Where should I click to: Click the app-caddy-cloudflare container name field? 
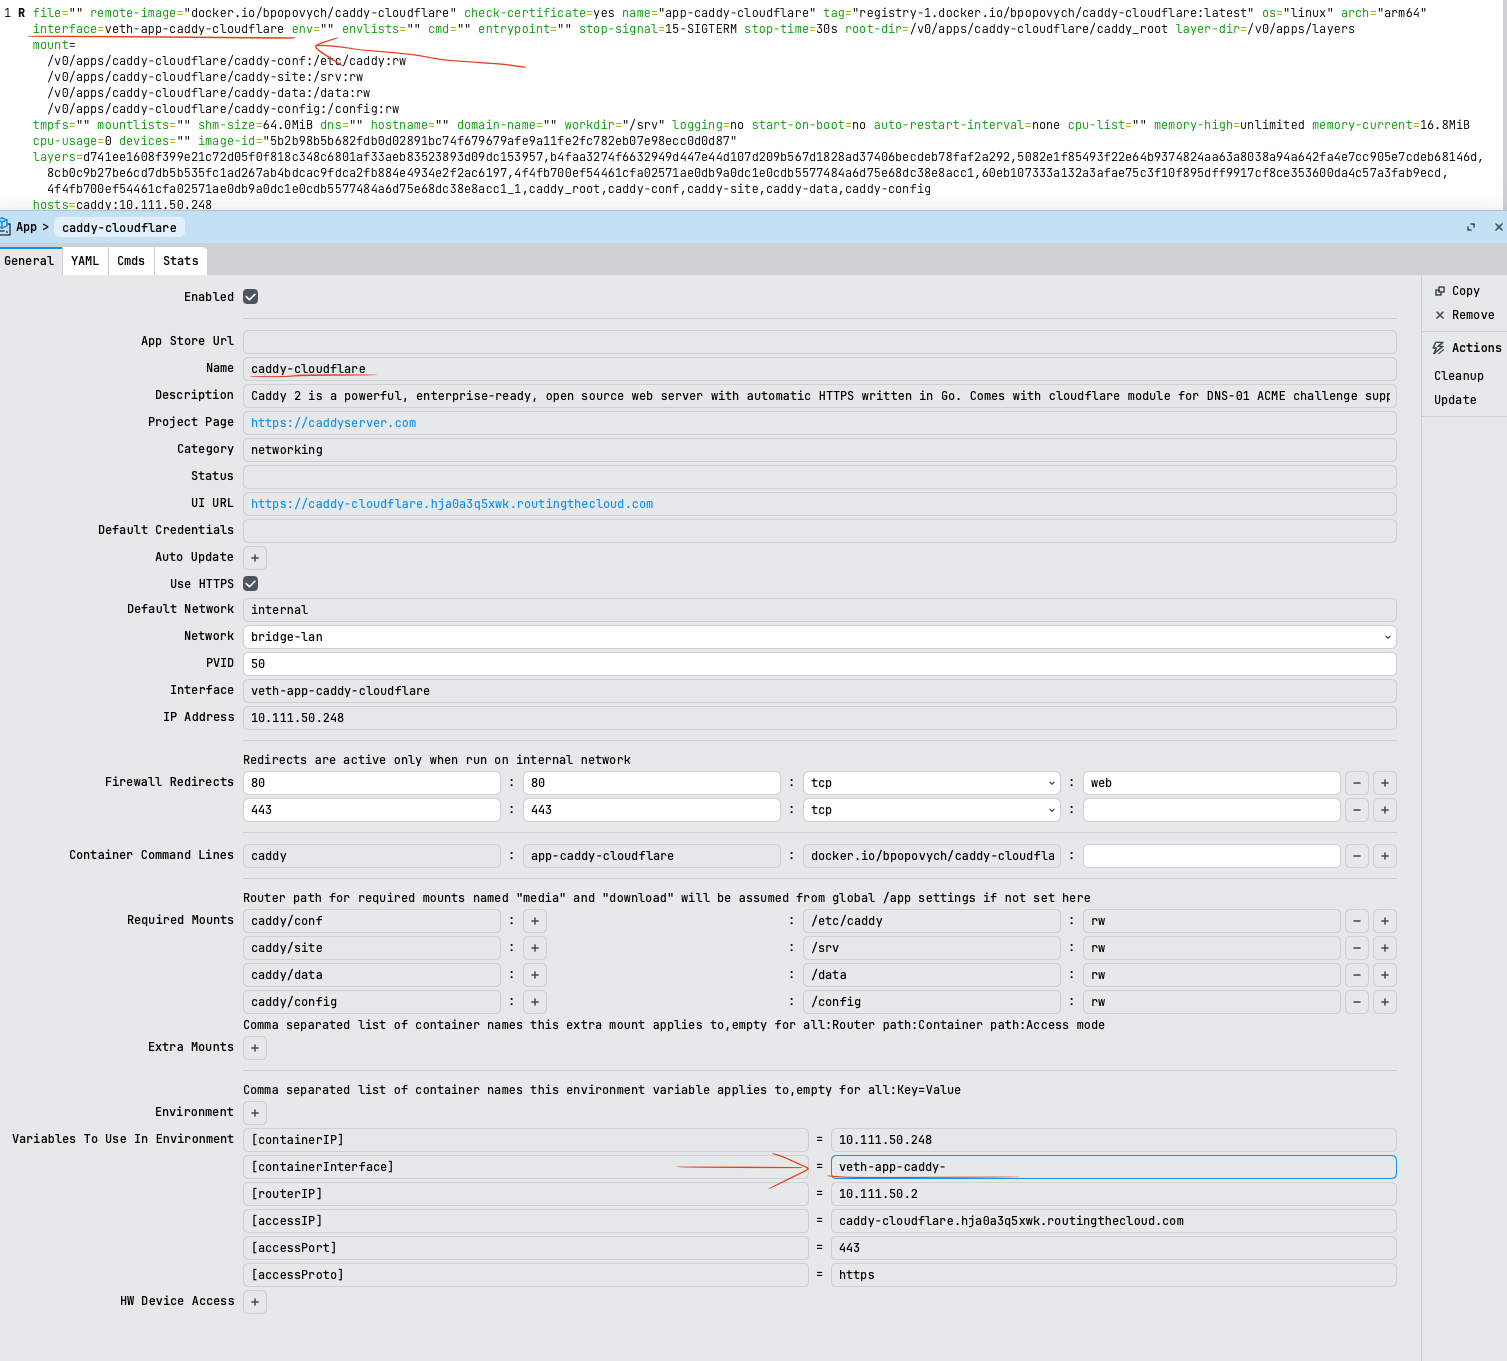[652, 856]
